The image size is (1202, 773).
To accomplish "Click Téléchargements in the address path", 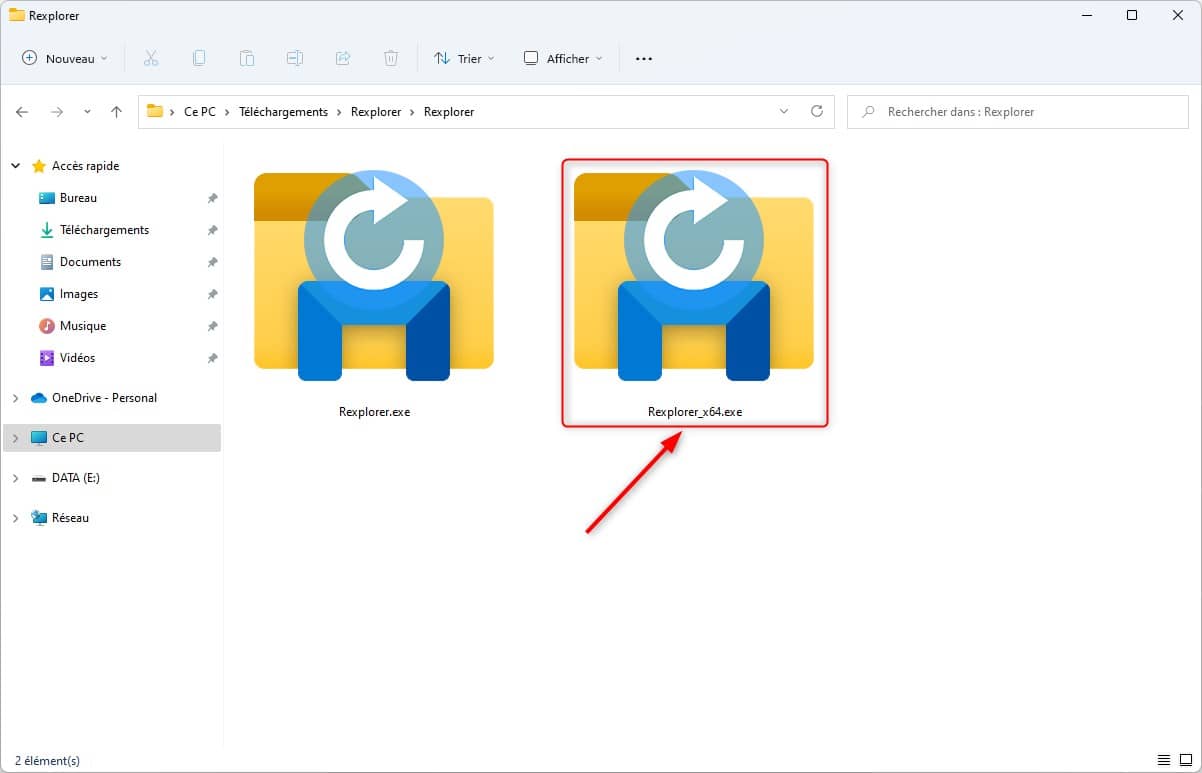I will click(x=283, y=112).
